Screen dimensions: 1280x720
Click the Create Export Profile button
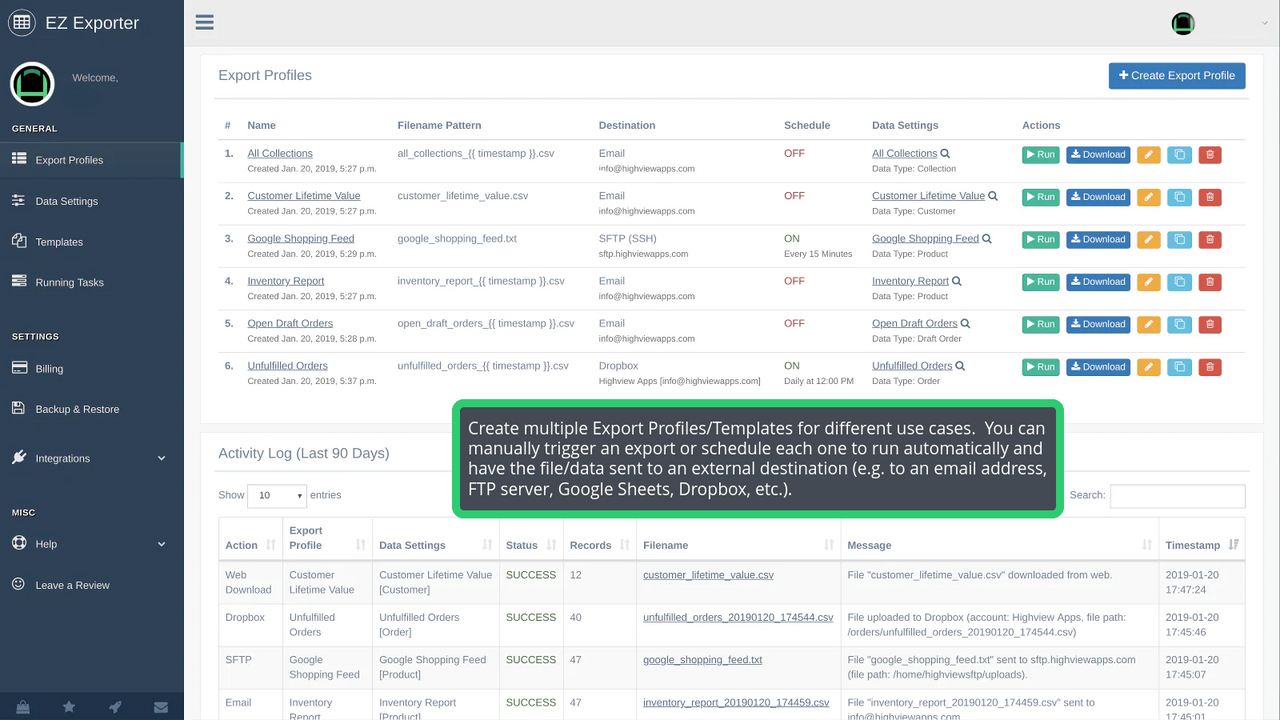tap(1177, 75)
